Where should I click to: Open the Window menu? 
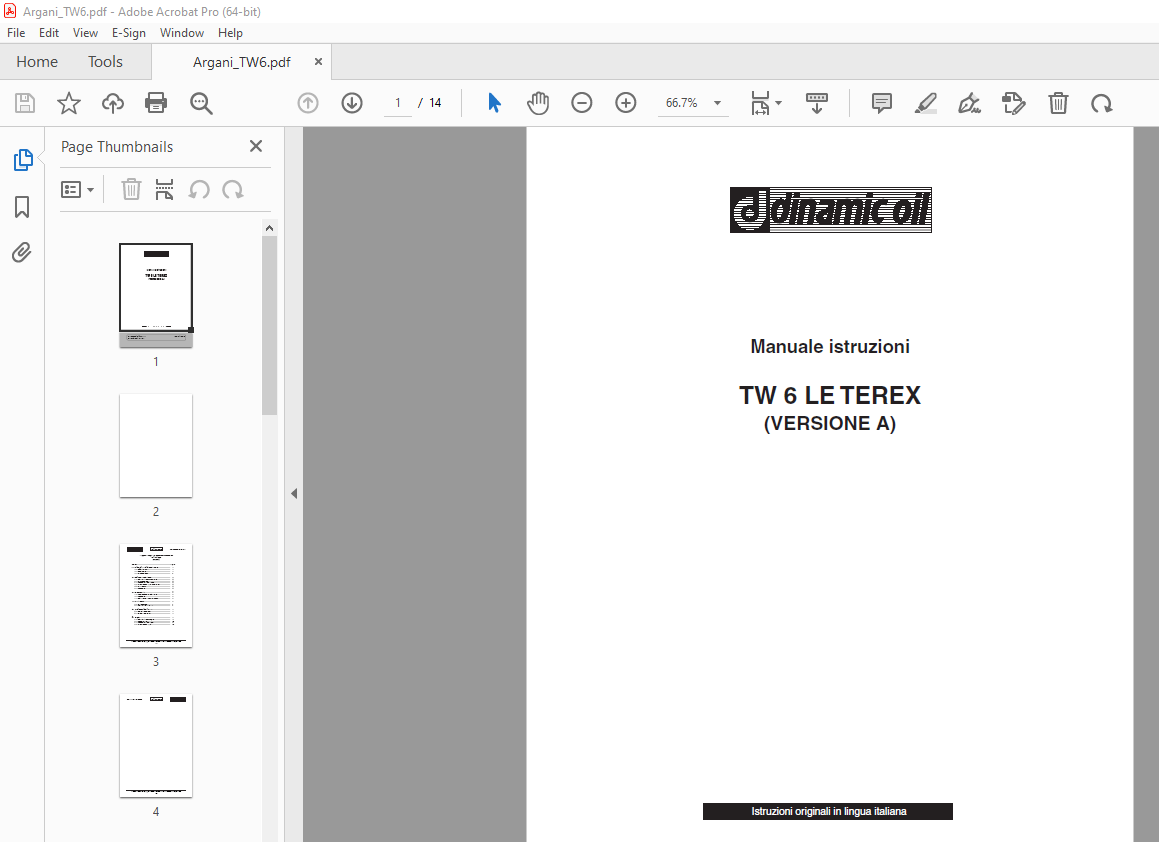coord(182,33)
